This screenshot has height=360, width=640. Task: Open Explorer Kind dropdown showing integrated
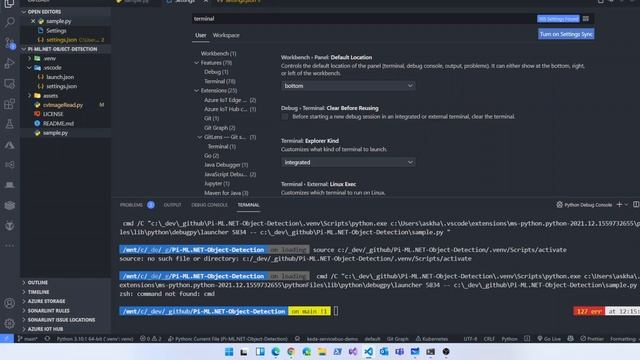[x=348, y=162]
